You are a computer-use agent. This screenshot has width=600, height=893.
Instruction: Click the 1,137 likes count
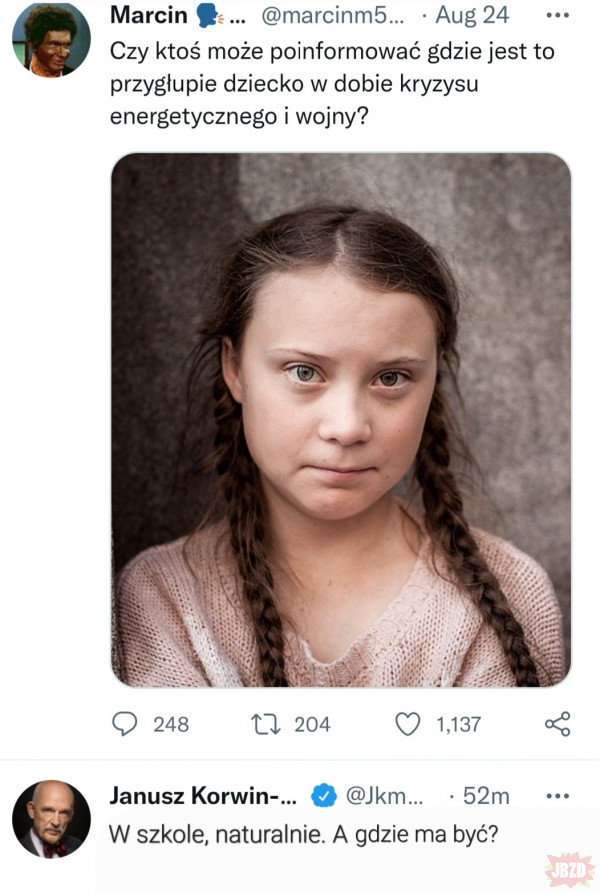pos(459,724)
